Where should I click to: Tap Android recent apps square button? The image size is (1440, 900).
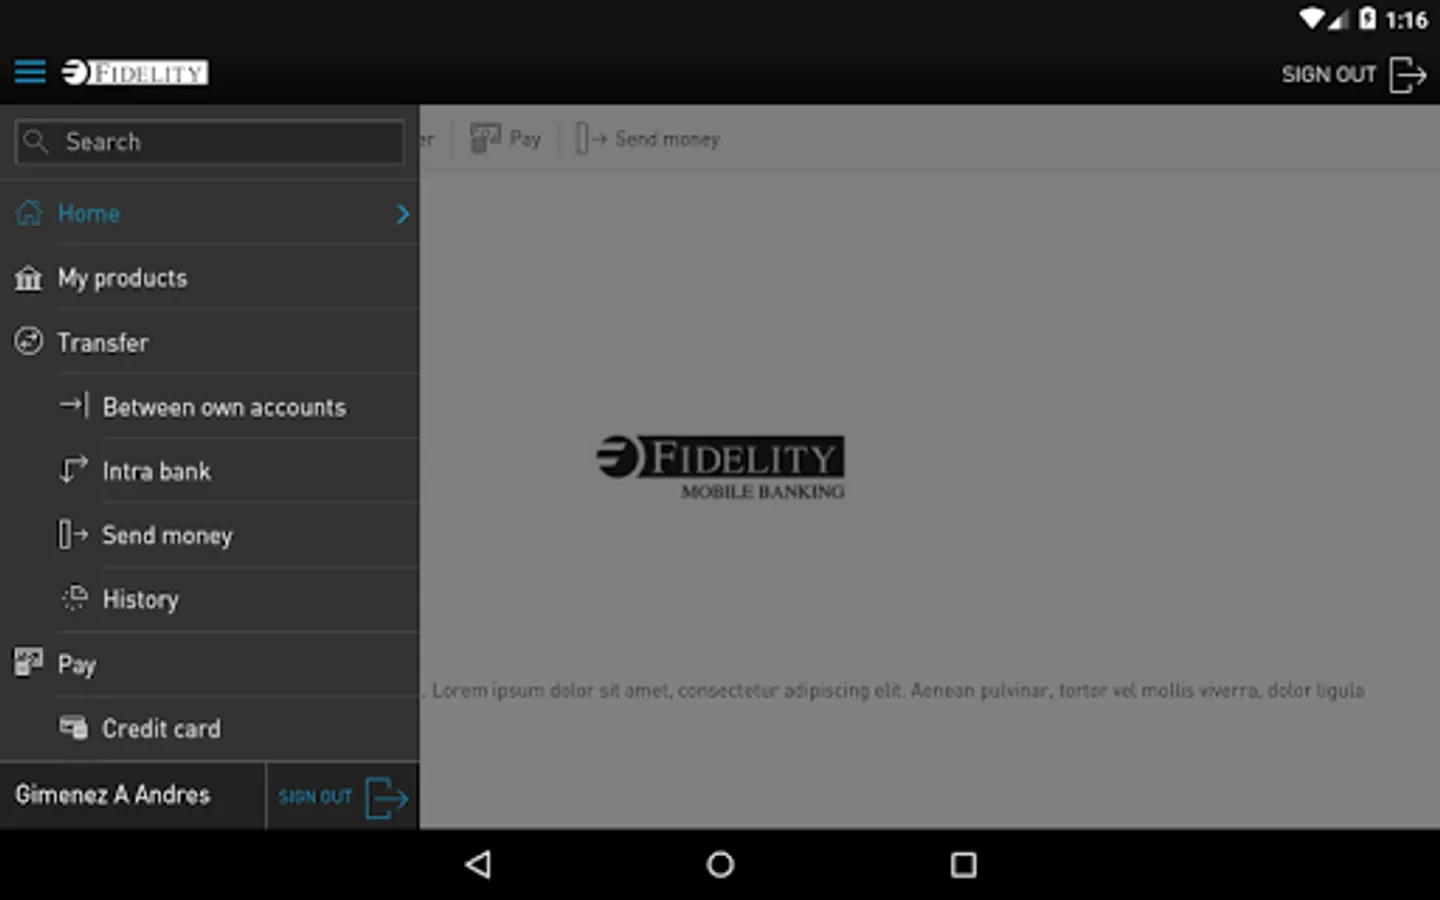(x=963, y=864)
